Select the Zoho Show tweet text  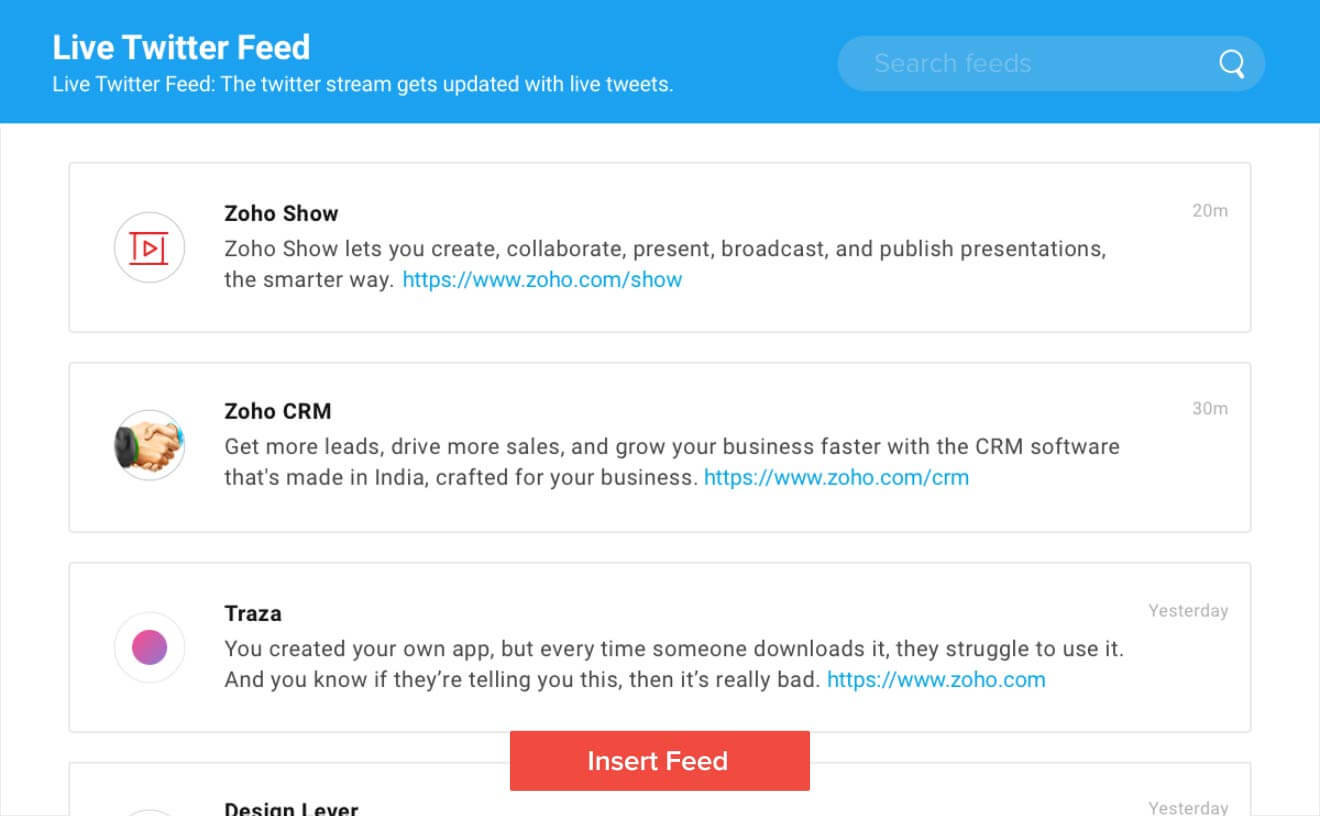click(665, 264)
